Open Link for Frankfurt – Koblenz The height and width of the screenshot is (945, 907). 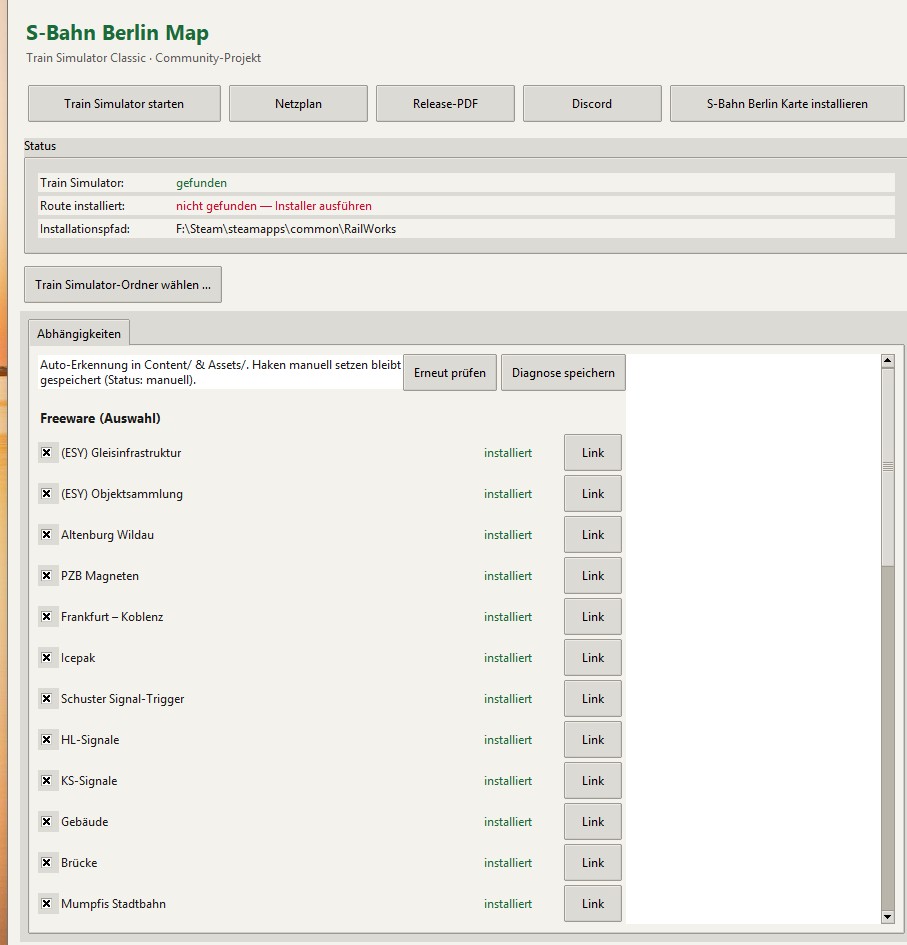click(593, 617)
